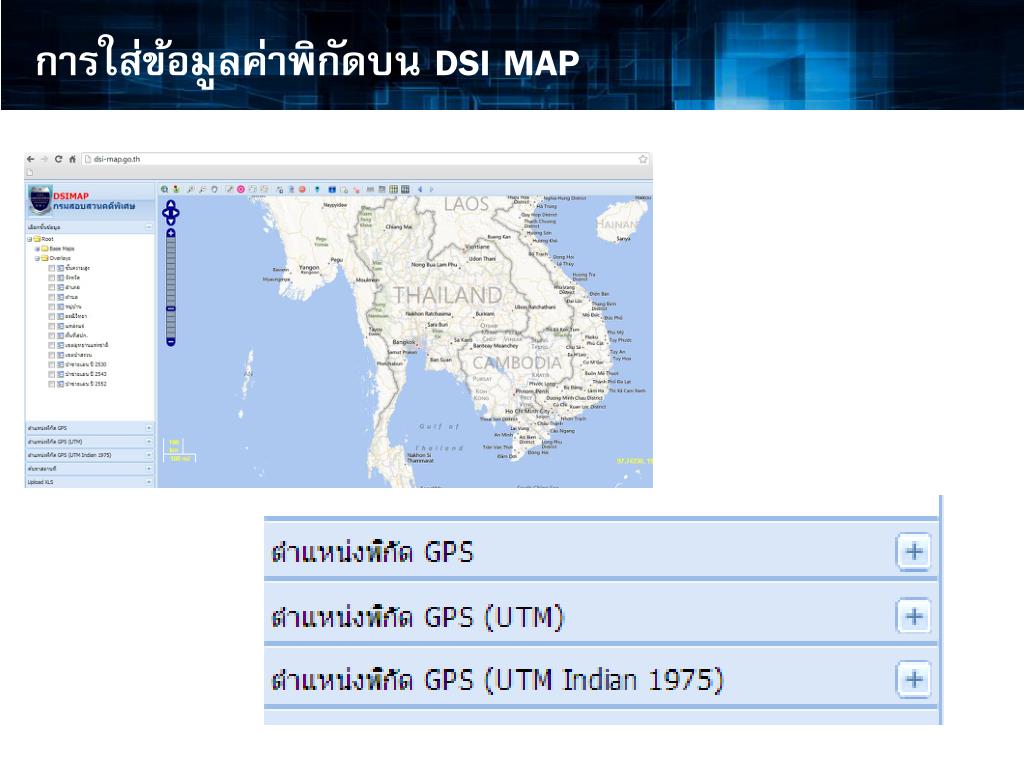Expand GPS (UTM) plus button in enlarged panel
The image size is (1024, 768).
click(914, 616)
